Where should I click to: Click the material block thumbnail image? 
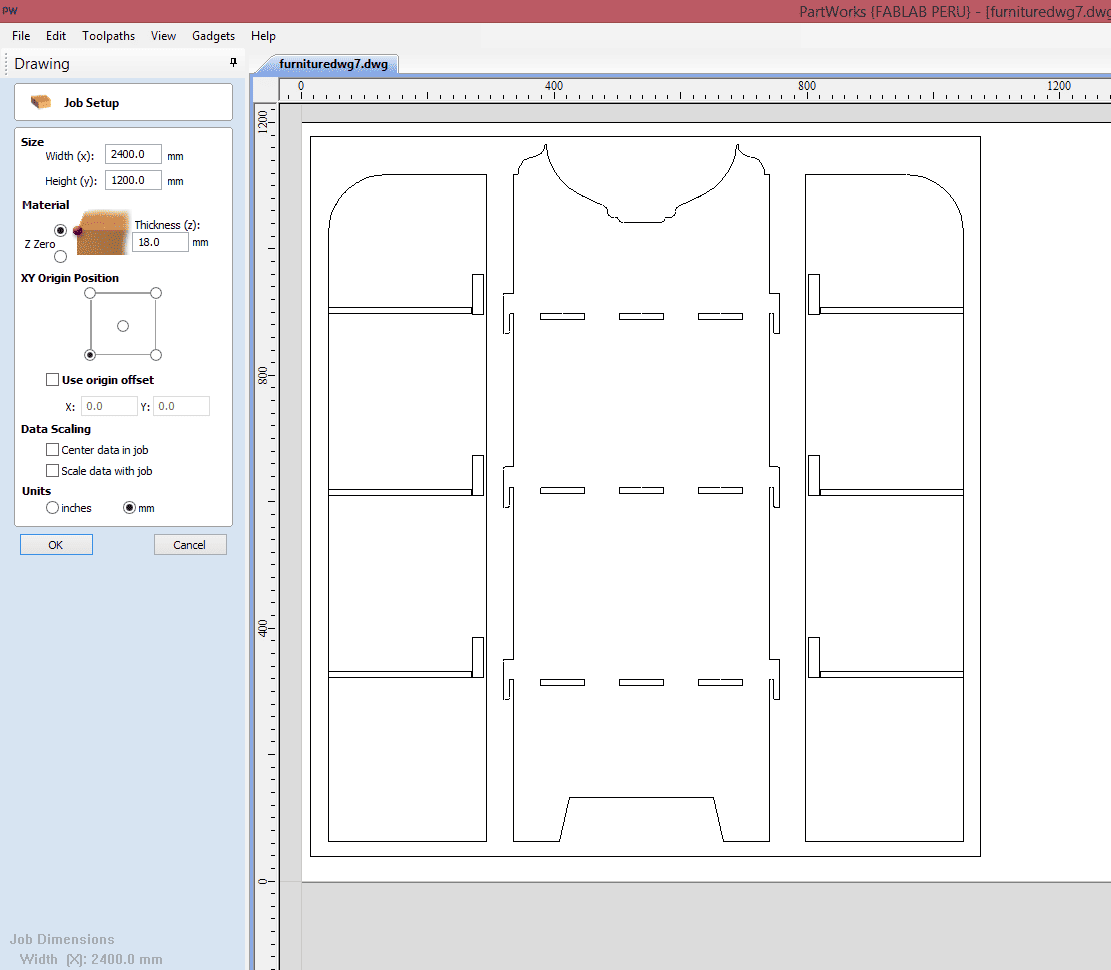pos(102,232)
